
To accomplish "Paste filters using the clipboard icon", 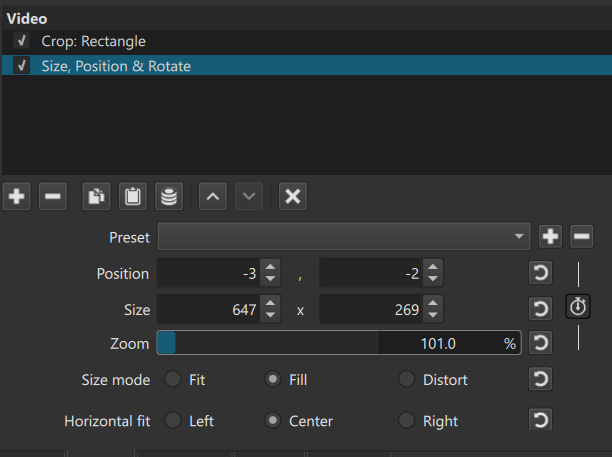I will click(132, 197).
